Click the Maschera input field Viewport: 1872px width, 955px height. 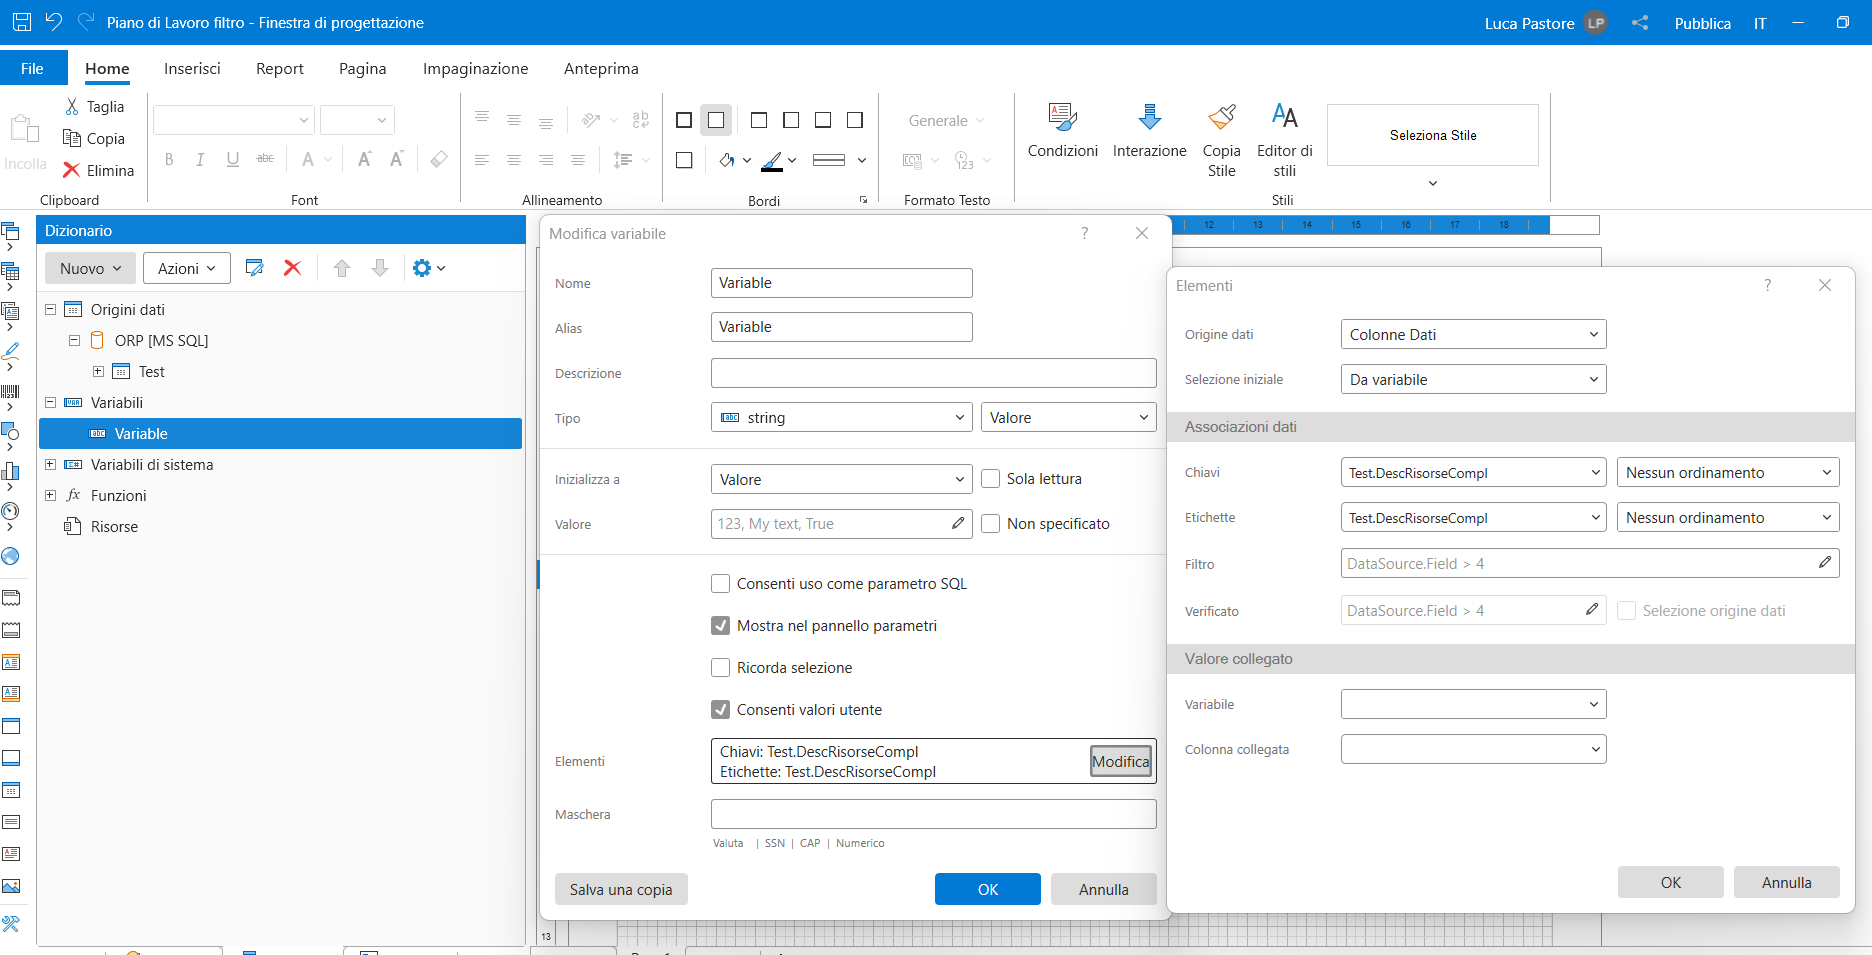point(933,814)
